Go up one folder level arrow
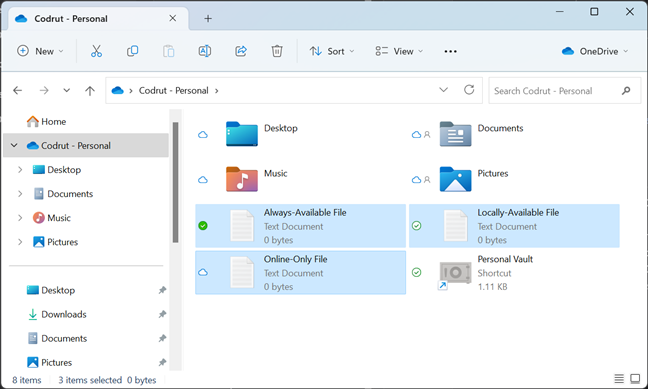Image resolution: width=648 pixels, height=389 pixels. click(x=90, y=91)
